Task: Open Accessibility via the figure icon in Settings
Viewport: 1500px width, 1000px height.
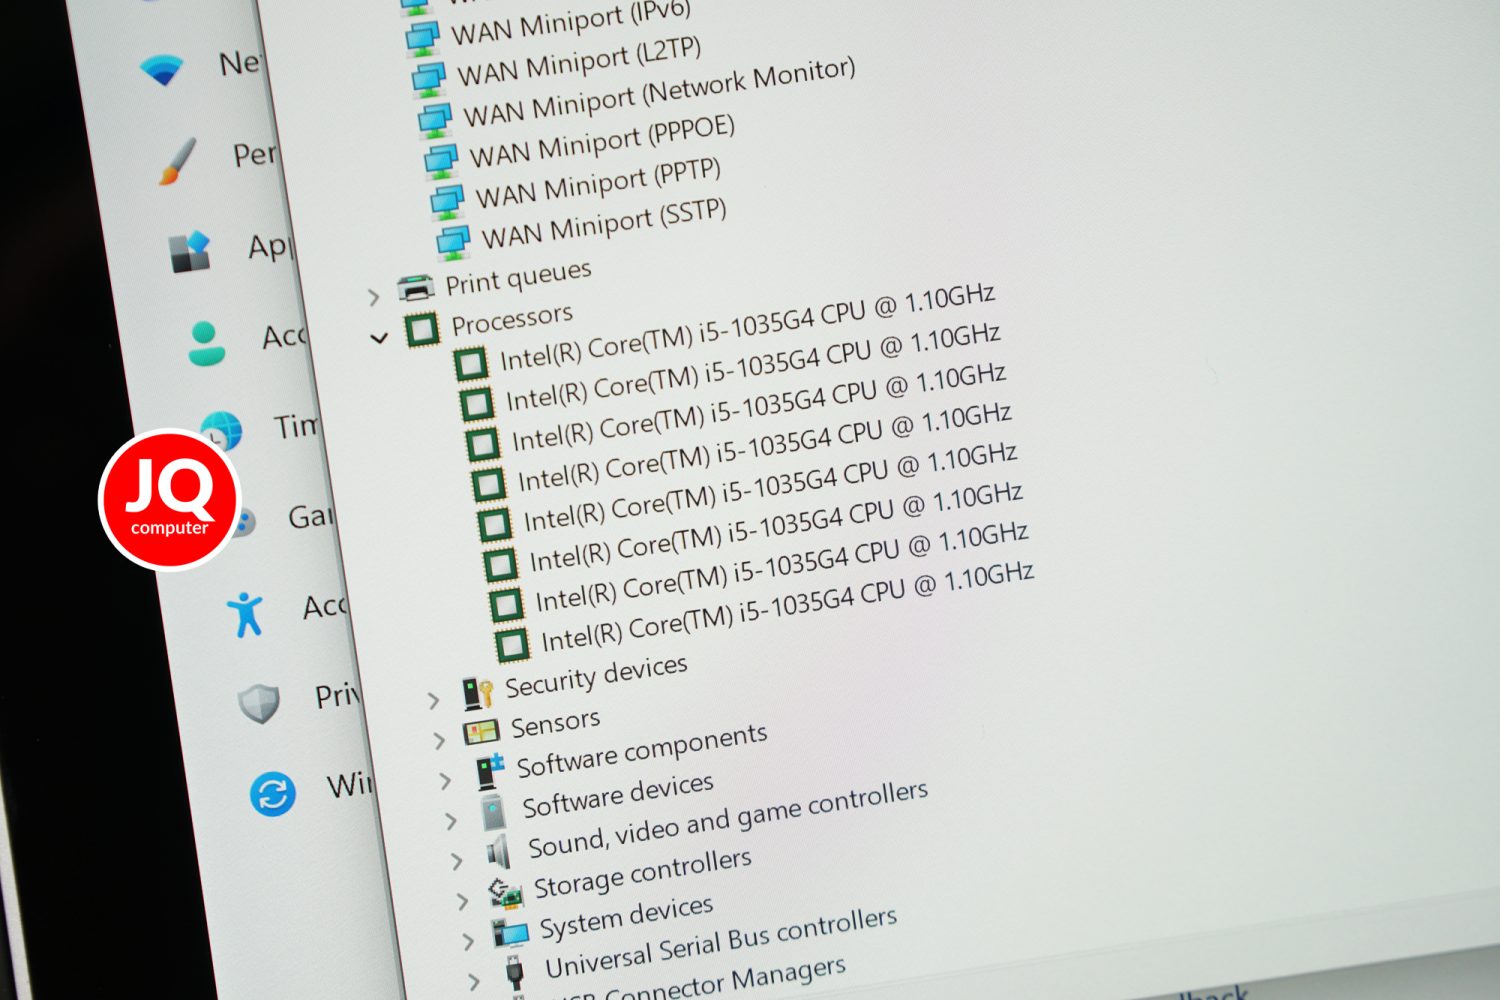Action: (245, 613)
